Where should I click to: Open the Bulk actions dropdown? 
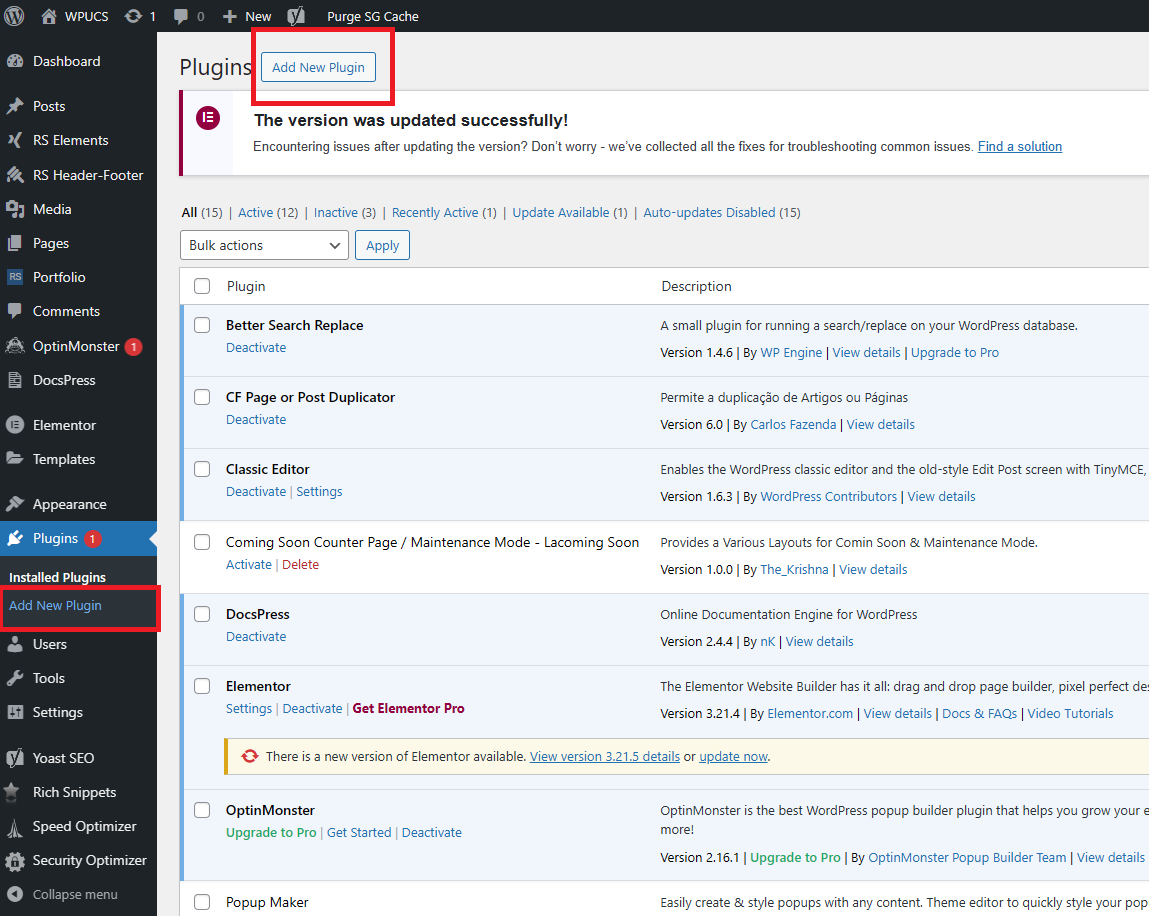[265, 245]
